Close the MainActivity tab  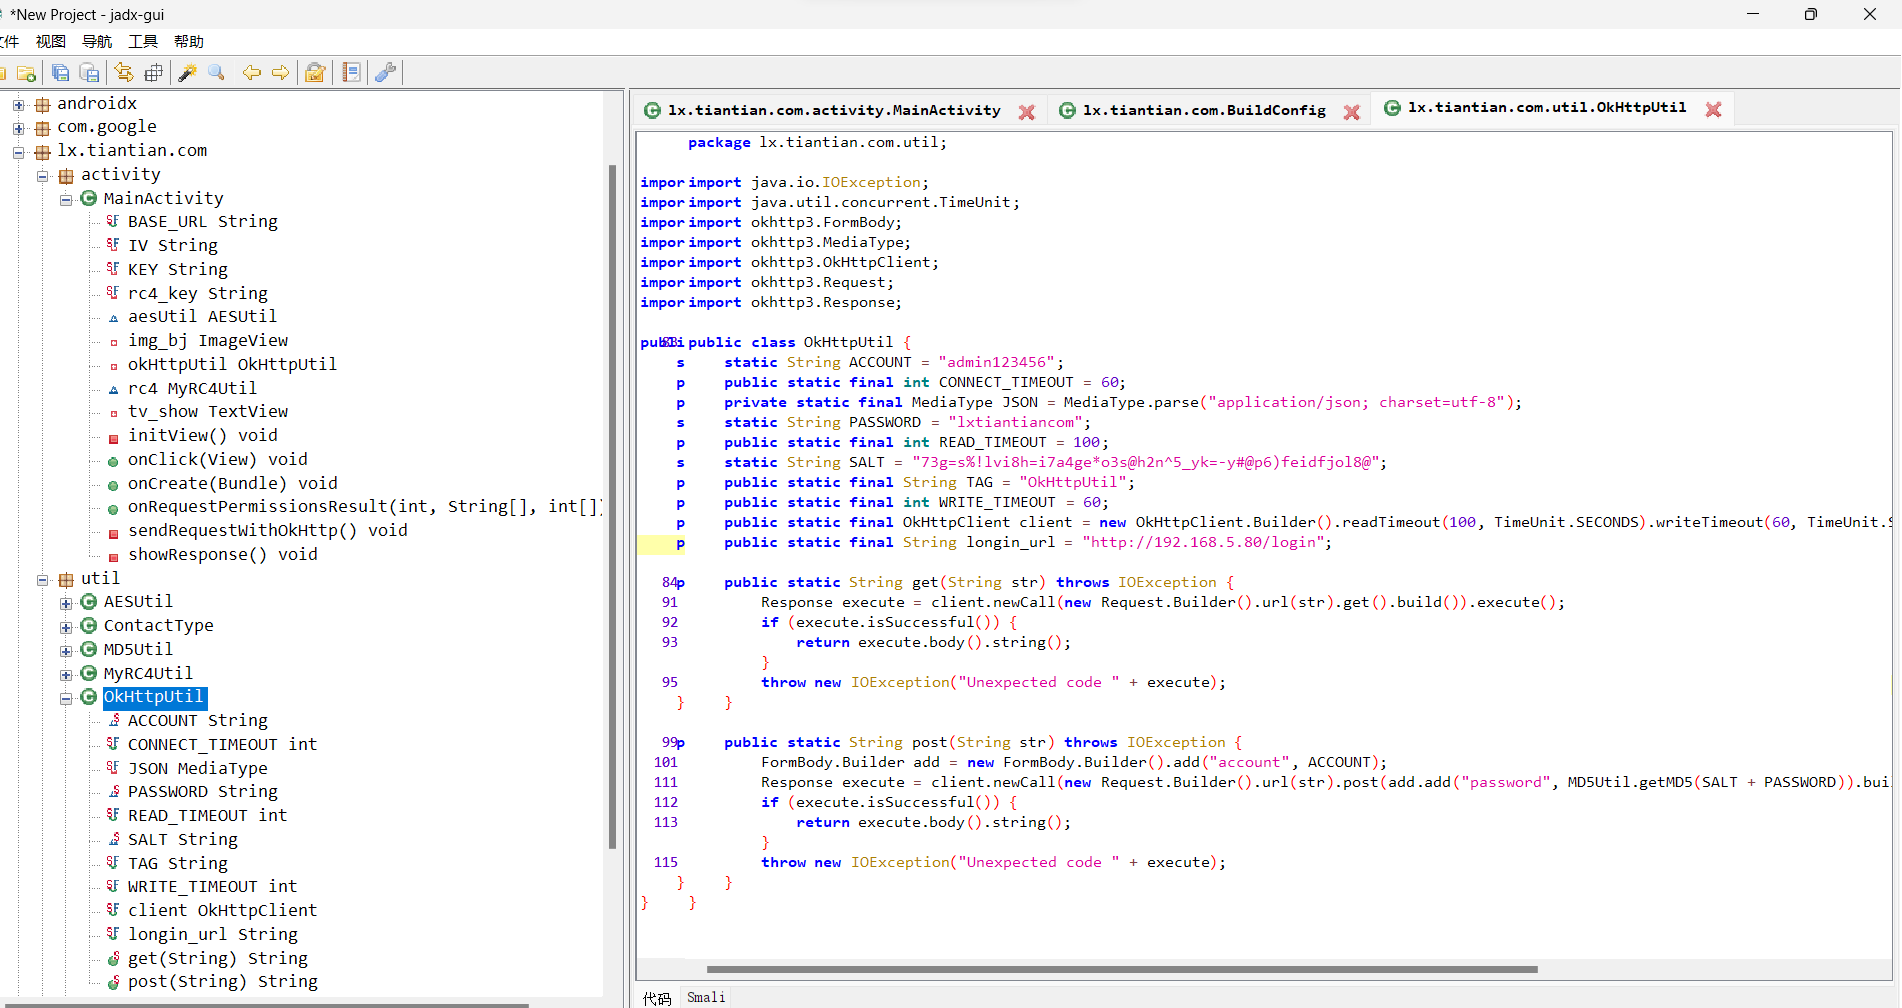[1026, 112]
